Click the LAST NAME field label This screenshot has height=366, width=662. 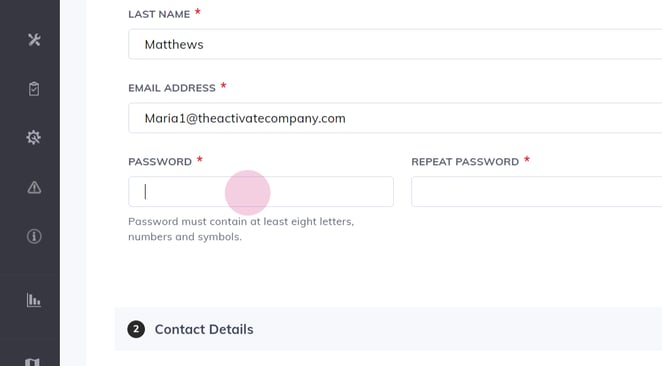pos(159,14)
